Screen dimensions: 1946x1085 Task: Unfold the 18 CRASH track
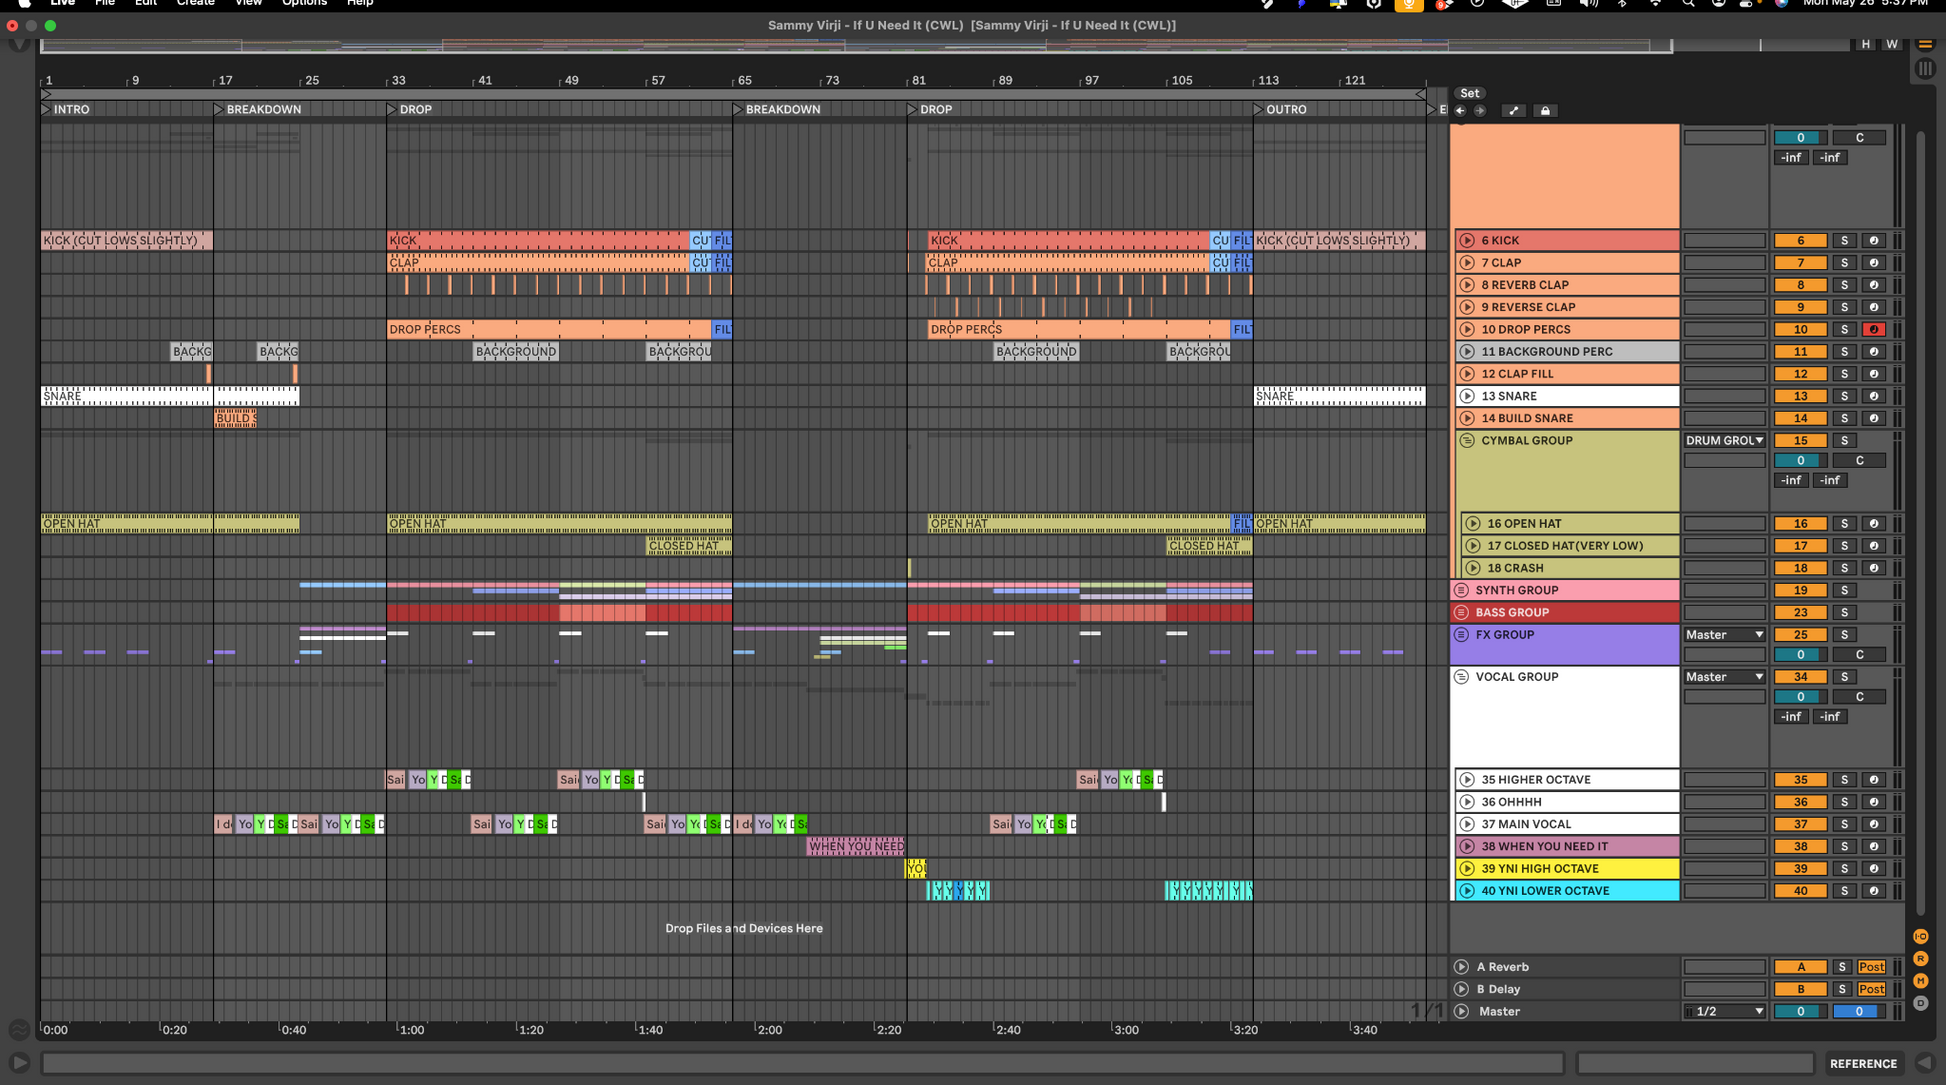1473,568
